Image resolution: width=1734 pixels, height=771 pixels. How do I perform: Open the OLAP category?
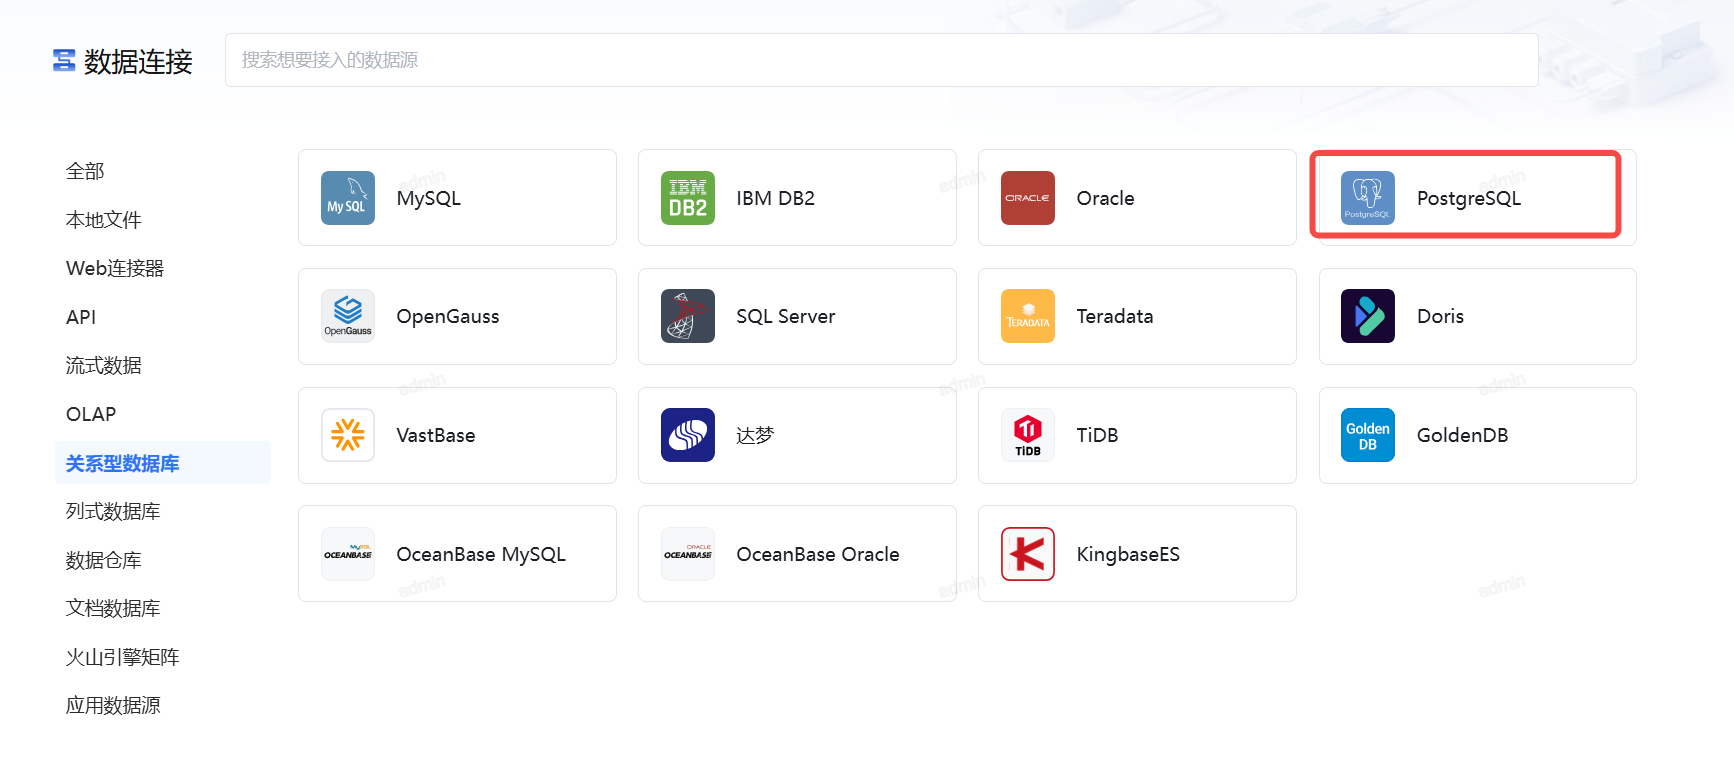[x=91, y=414]
